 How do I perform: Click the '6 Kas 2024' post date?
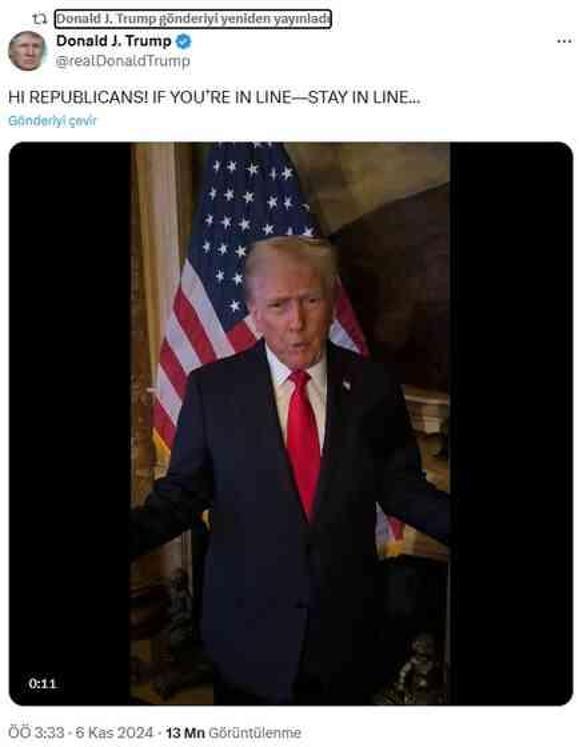click(114, 732)
